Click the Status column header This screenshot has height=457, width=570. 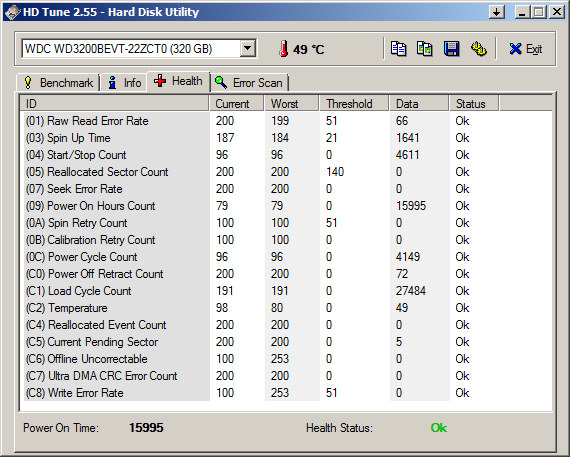pyautogui.click(x=474, y=104)
